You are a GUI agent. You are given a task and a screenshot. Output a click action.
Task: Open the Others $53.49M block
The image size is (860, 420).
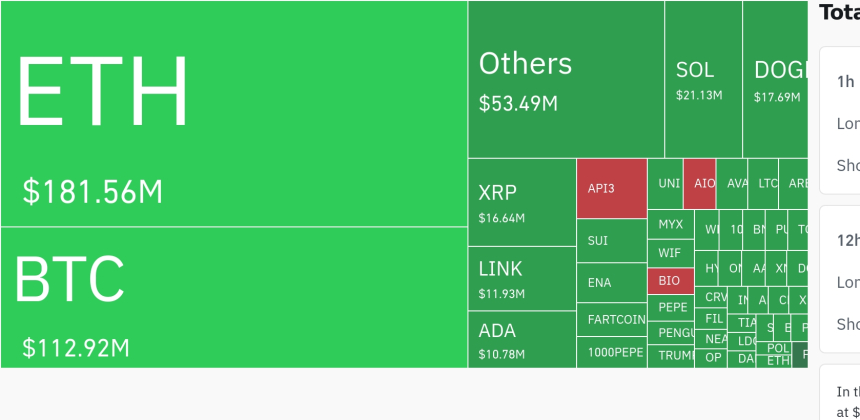565,80
